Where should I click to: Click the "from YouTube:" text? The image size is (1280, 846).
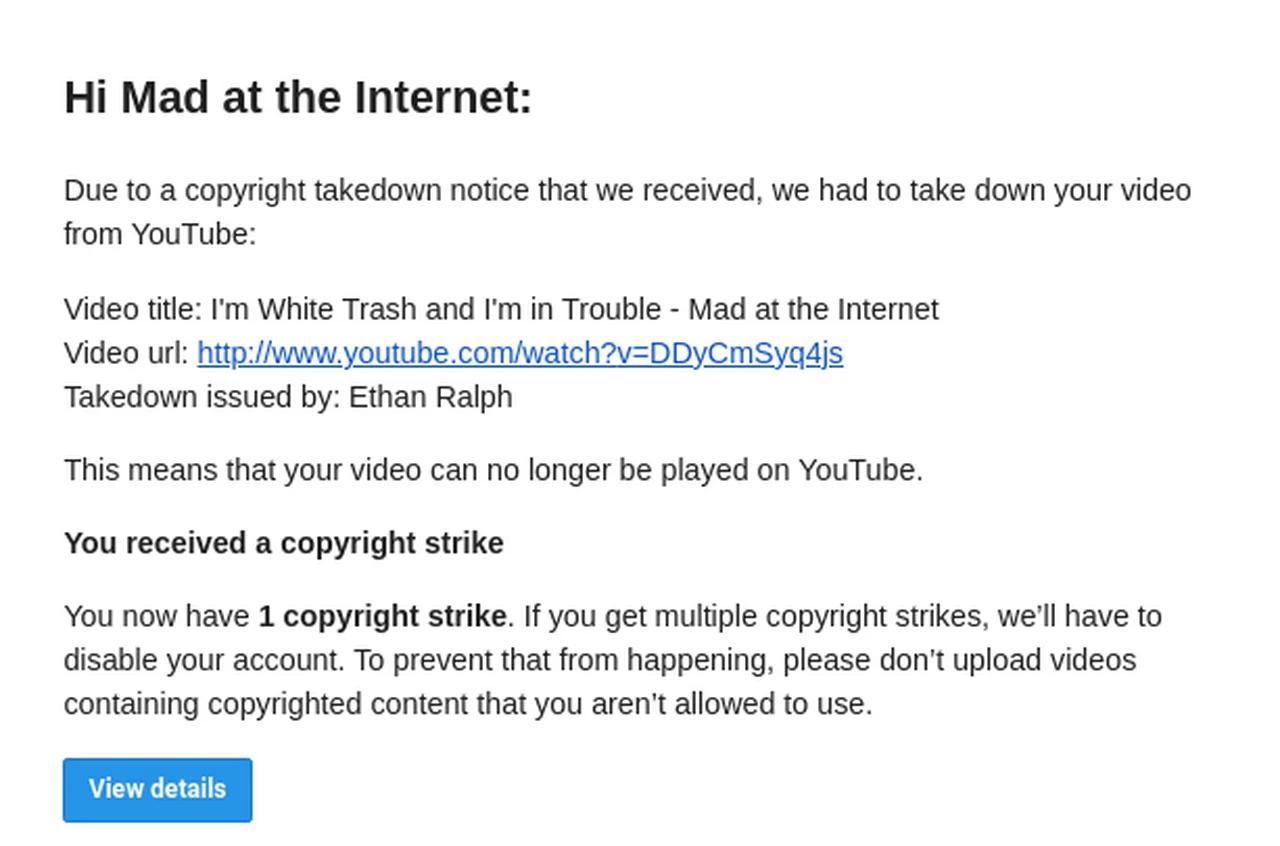pos(160,234)
